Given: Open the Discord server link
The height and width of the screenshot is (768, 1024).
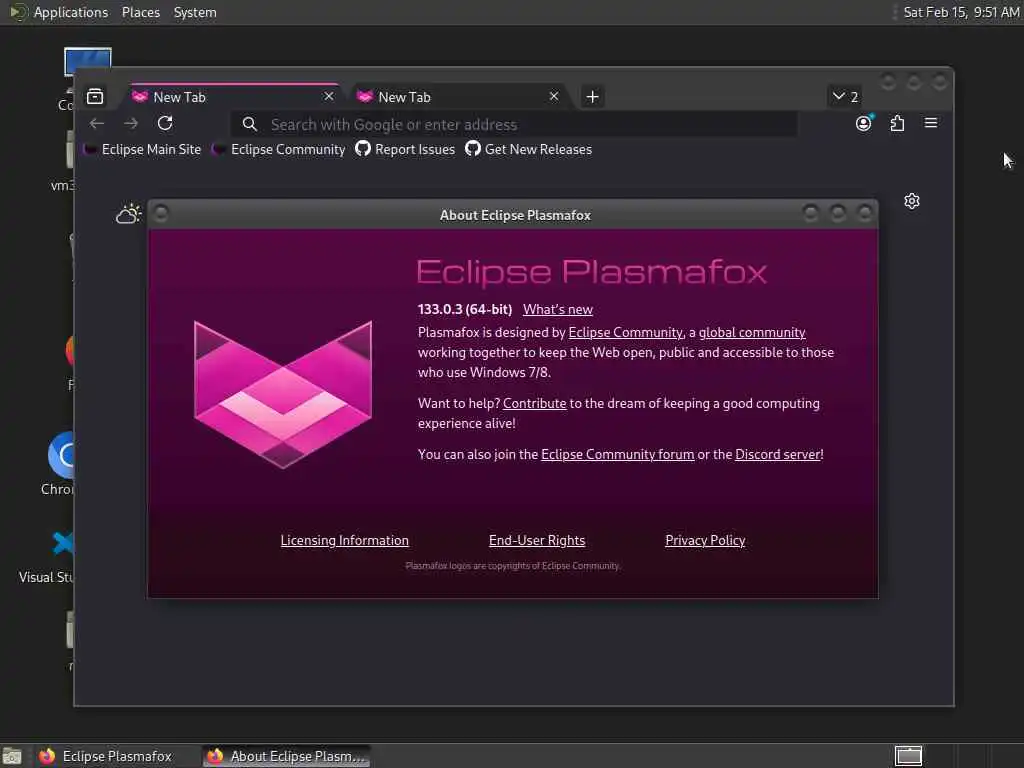Looking at the screenshot, I should click(x=778, y=455).
